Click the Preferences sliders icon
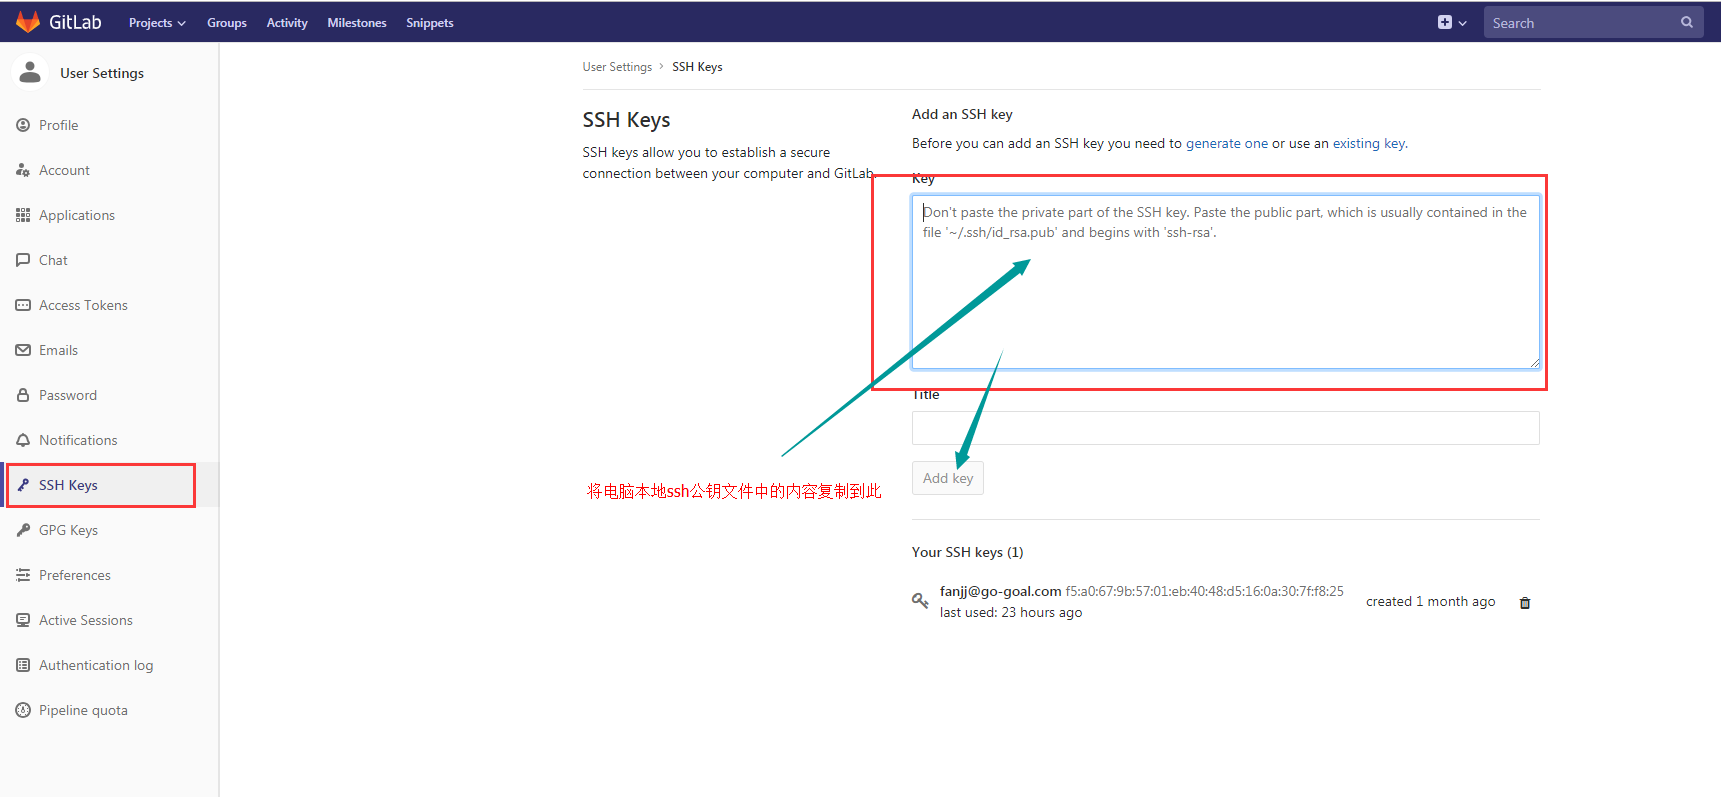The image size is (1721, 797). coord(23,575)
